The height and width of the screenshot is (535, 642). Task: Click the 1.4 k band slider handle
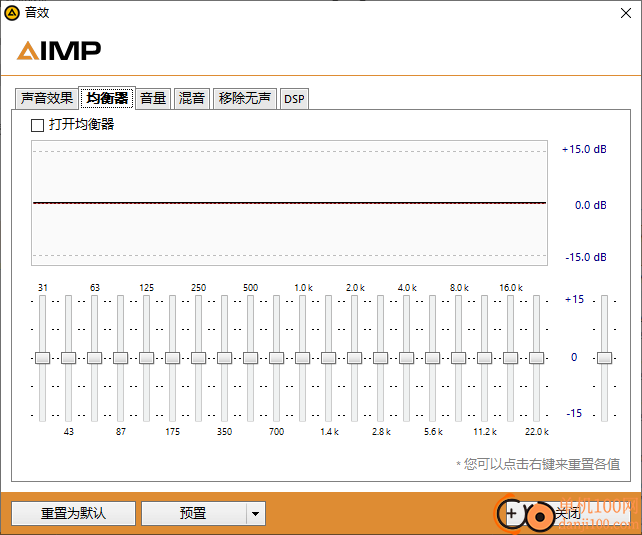click(x=328, y=358)
